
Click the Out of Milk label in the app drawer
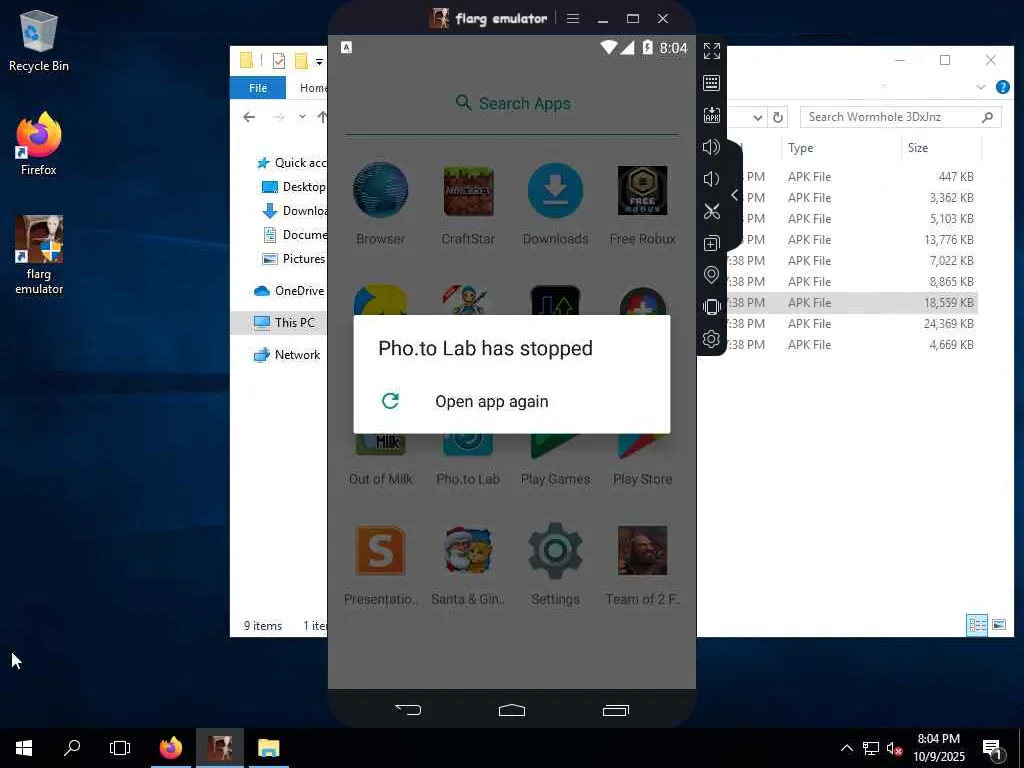[x=381, y=479]
